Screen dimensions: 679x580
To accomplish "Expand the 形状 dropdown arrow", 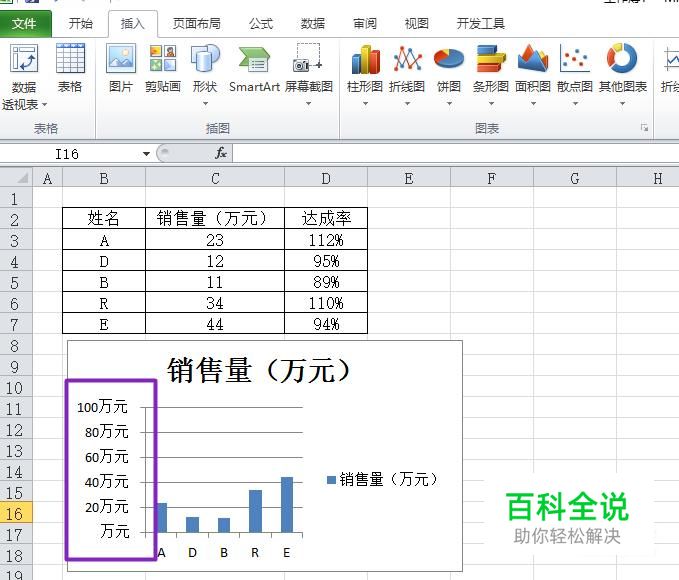I will coord(206,104).
